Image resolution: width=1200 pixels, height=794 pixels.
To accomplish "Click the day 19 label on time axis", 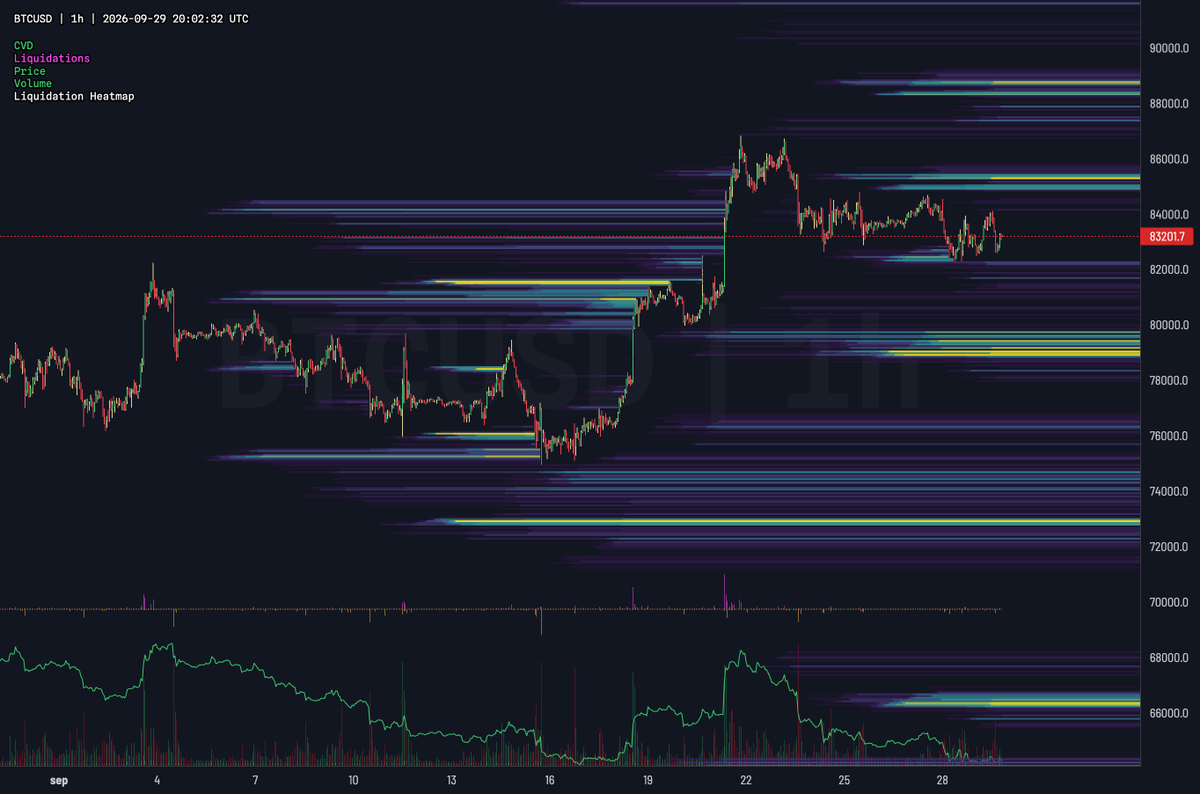I will point(648,779).
